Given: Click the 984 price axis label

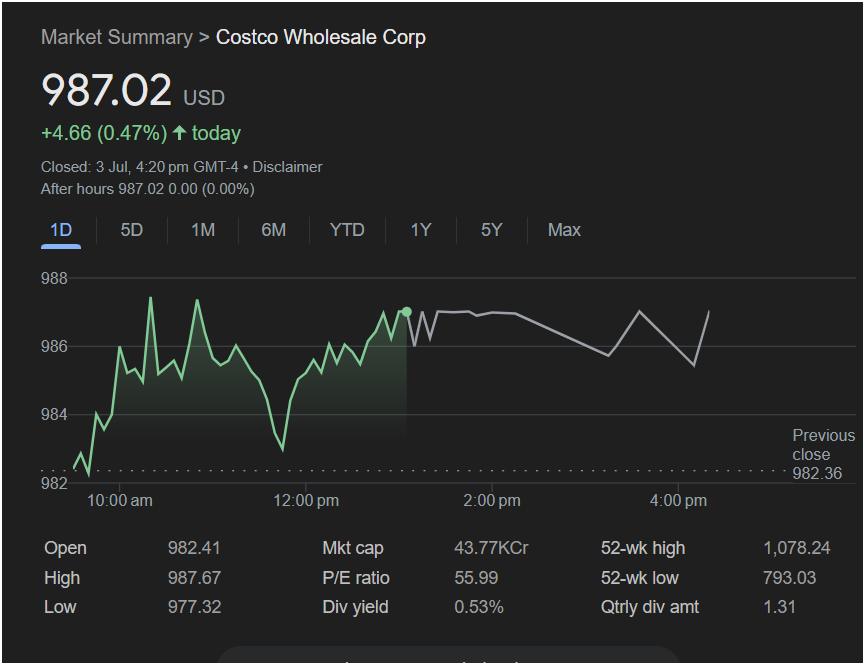Looking at the screenshot, I should point(54,414).
